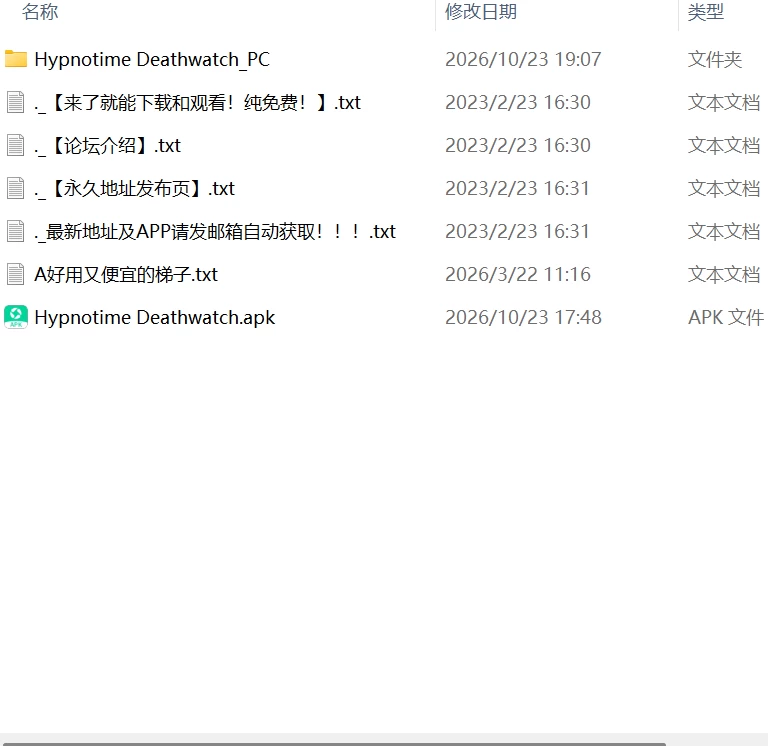Click 文本文档 type in 最新地址及APP row

coord(724,232)
